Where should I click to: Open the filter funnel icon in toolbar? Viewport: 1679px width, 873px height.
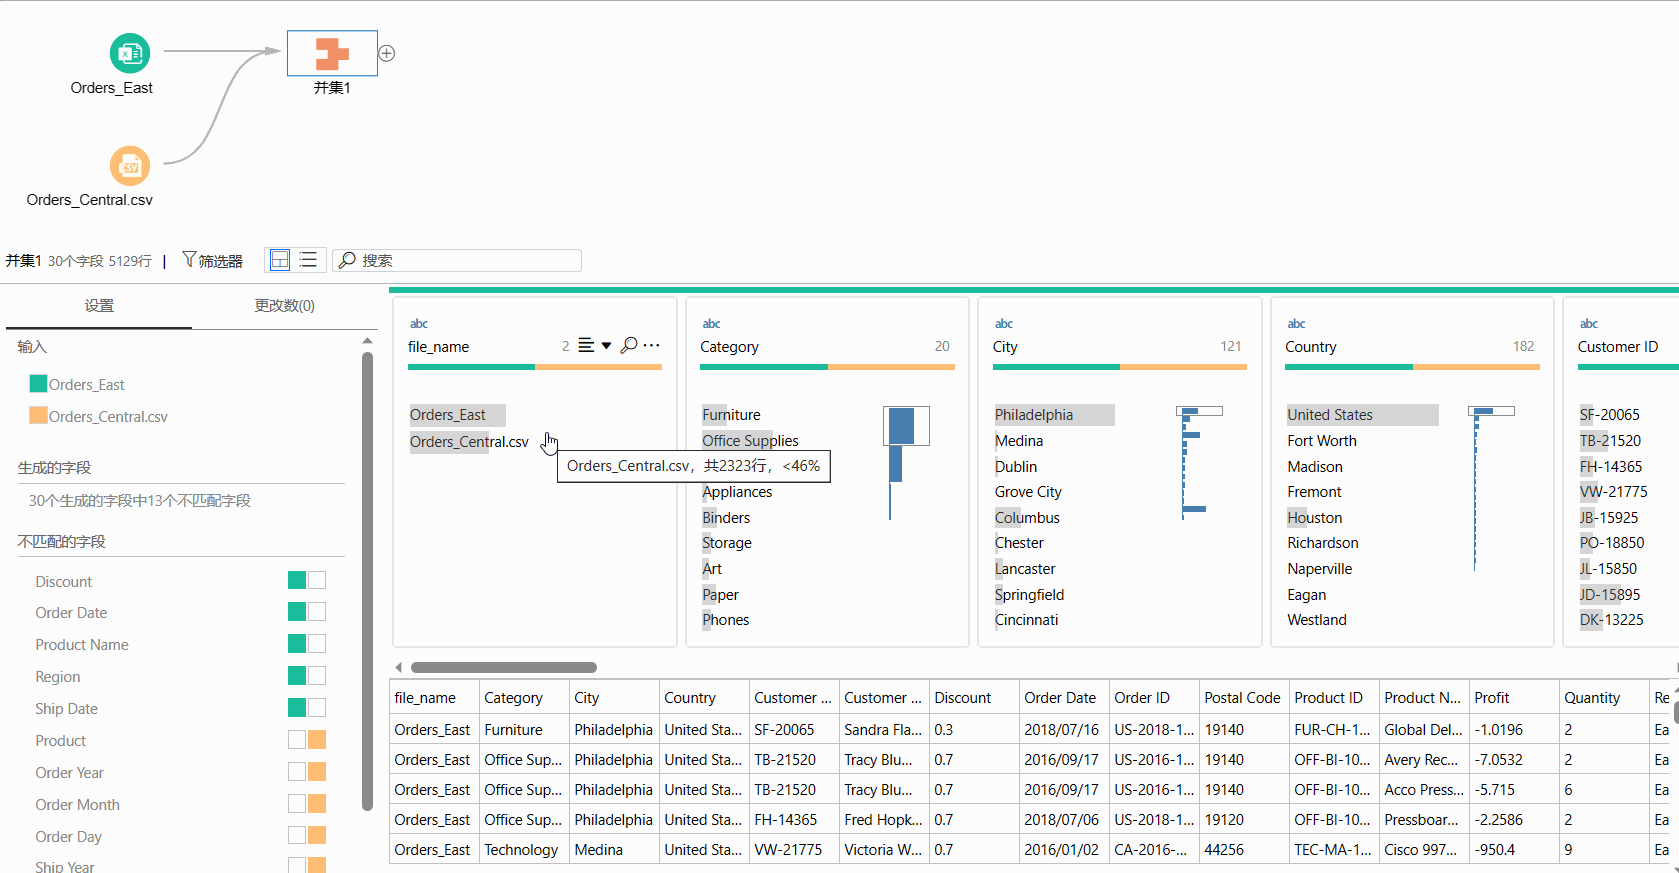[189, 260]
